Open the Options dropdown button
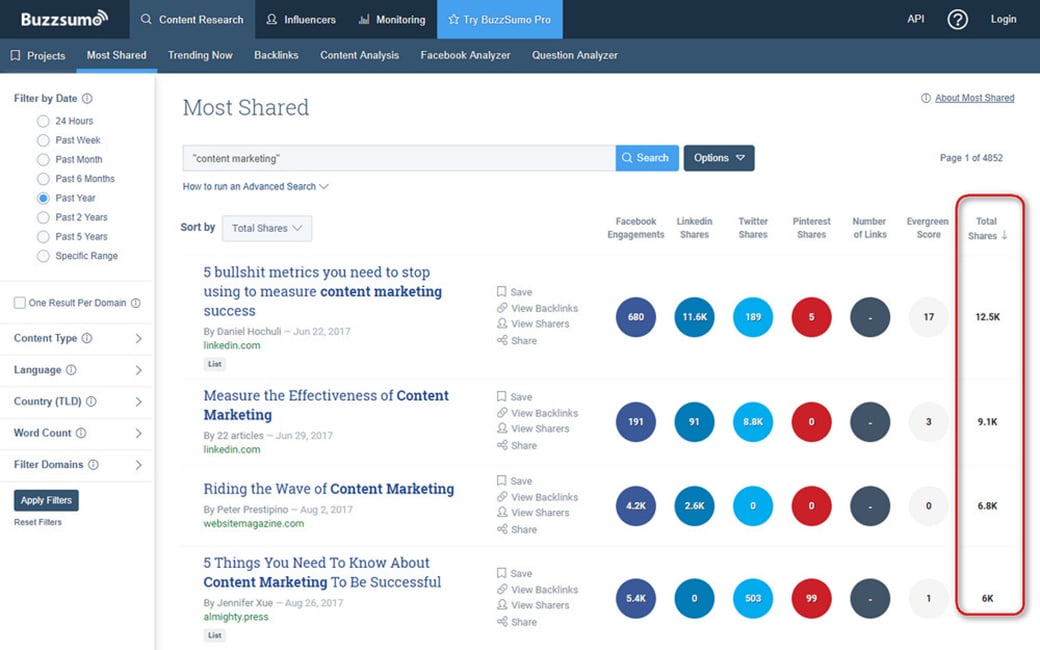1040x650 pixels. [x=718, y=158]
